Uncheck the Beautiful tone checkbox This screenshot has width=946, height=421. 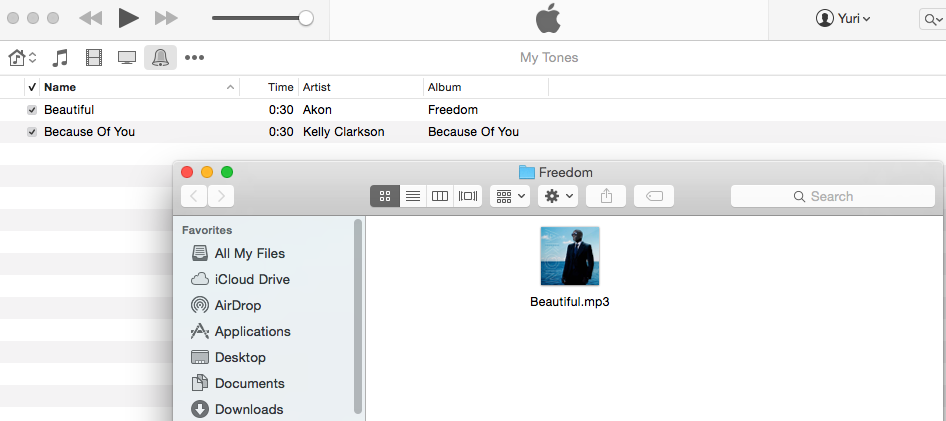pyautogui.click(x=32, y=110)
